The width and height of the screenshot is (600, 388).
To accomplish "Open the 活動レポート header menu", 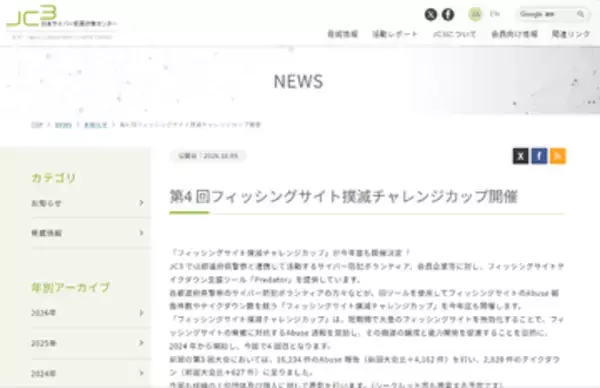I will pyautogui.click(x=395, y=34).
